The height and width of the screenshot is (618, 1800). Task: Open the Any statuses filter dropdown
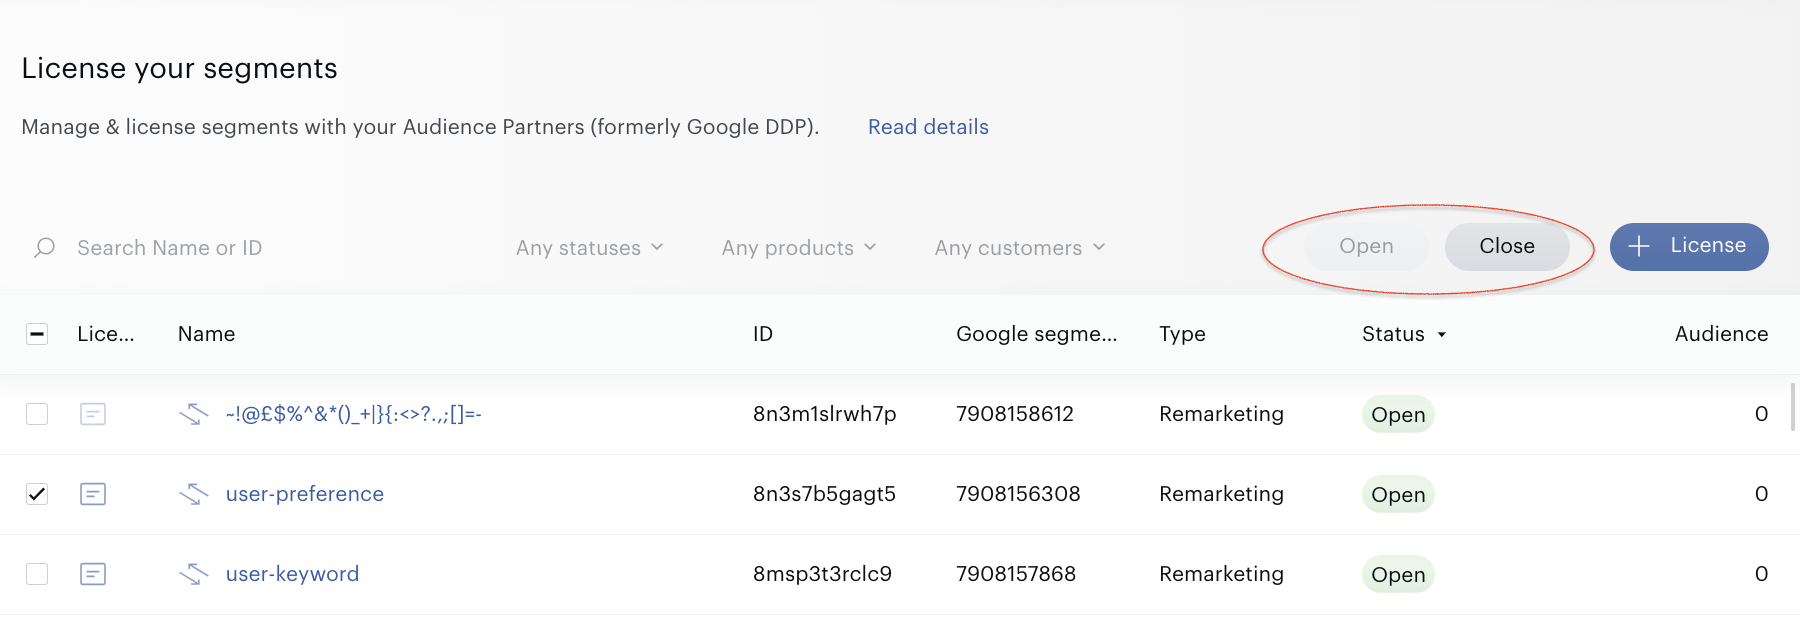coord(589,248)
